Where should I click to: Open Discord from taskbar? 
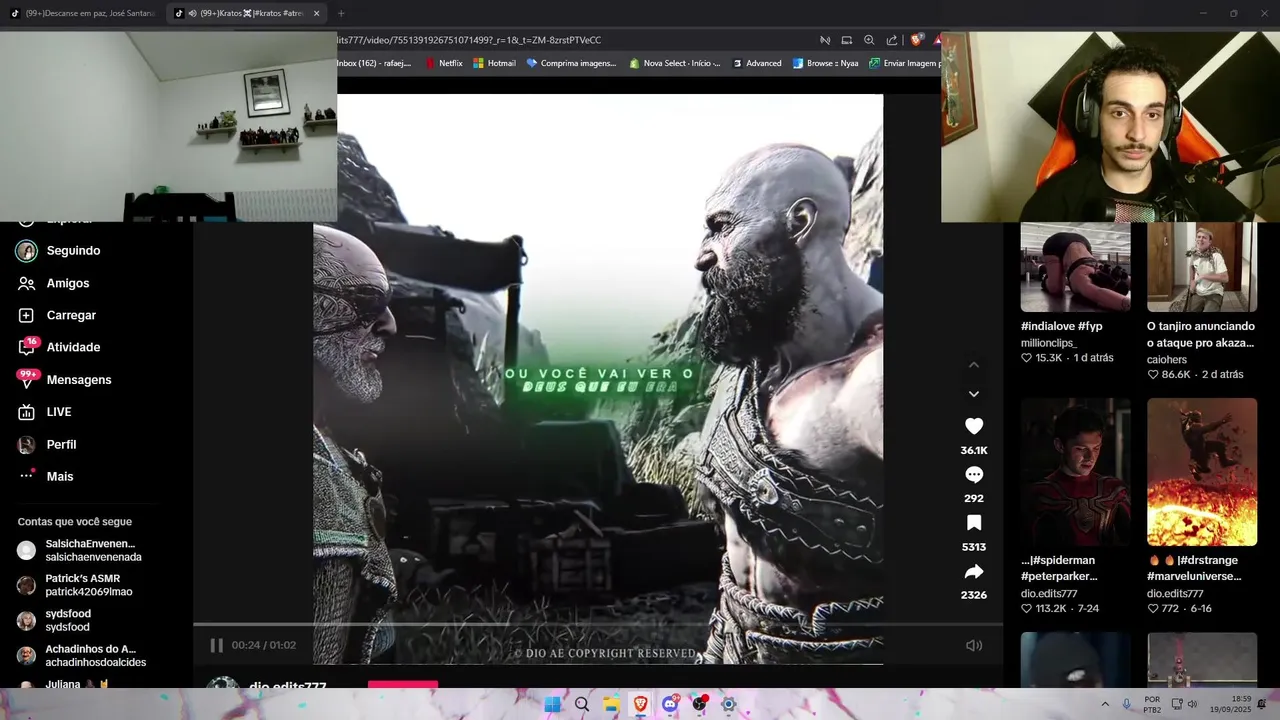[670, 704]
